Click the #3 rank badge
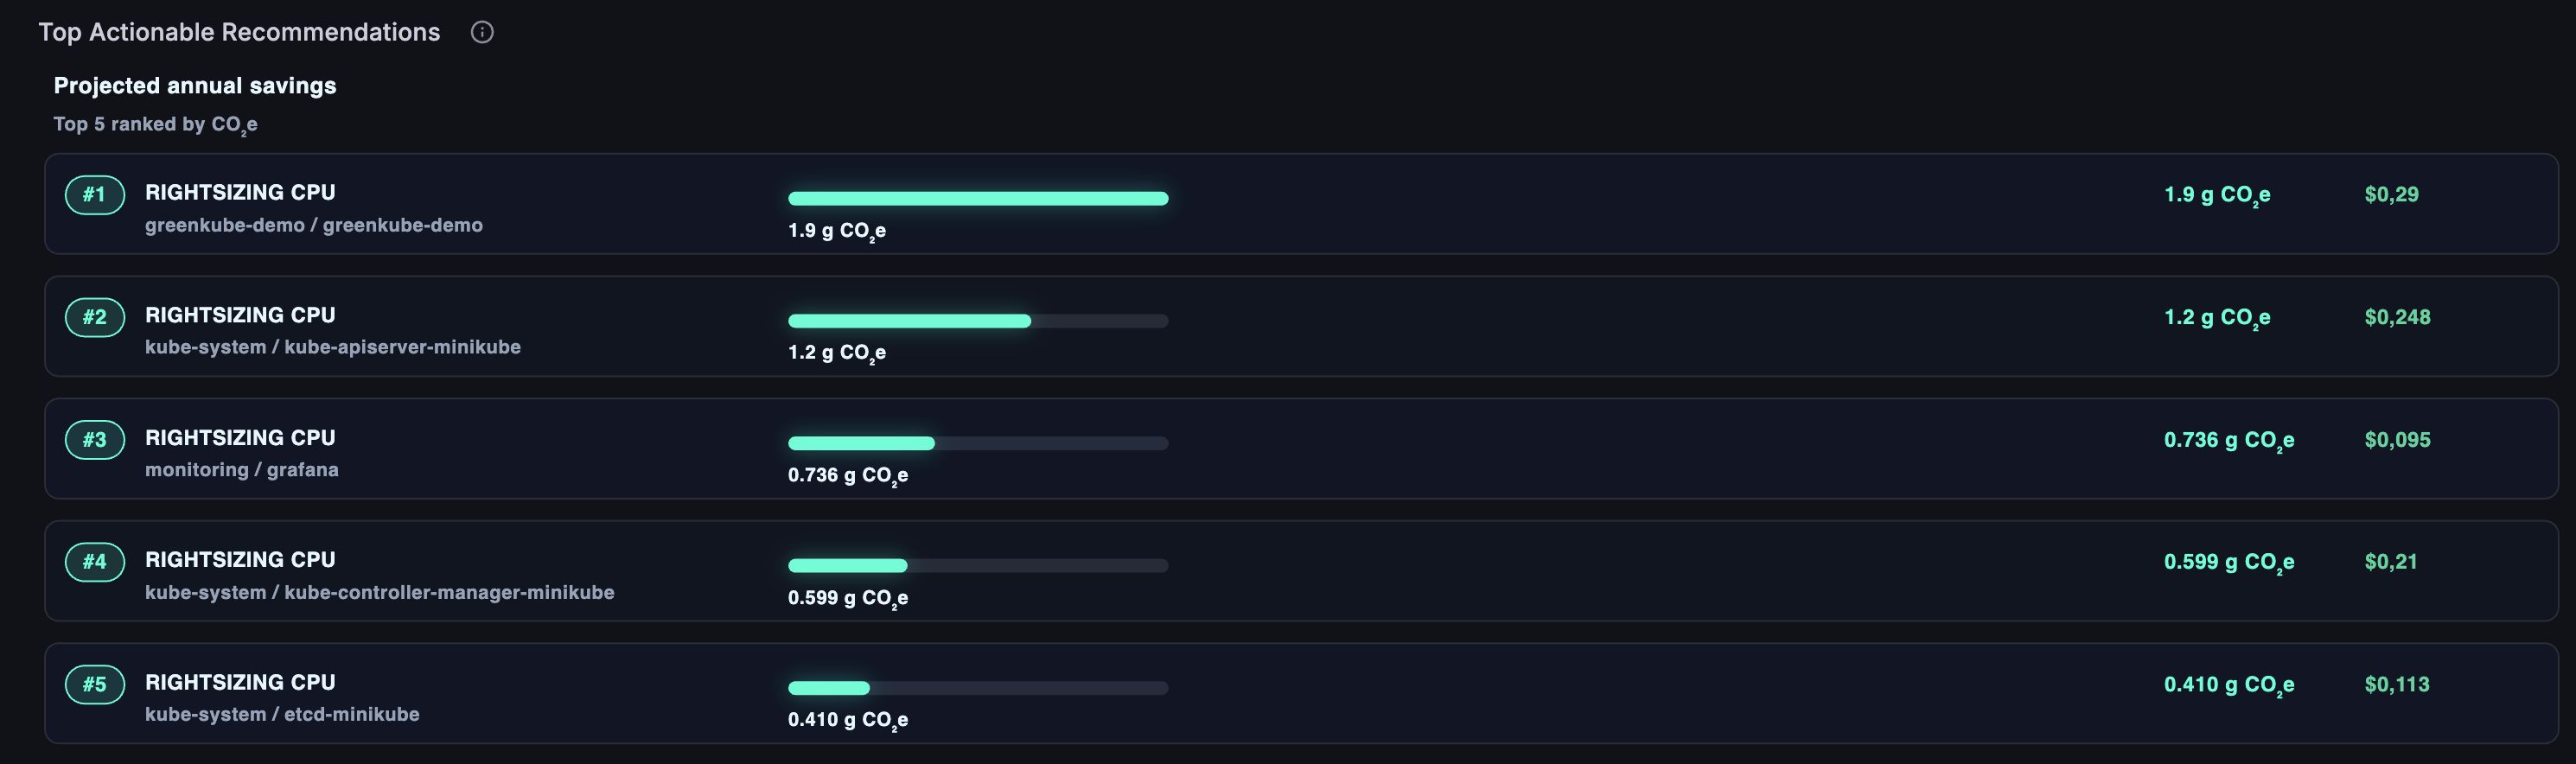 95,439
